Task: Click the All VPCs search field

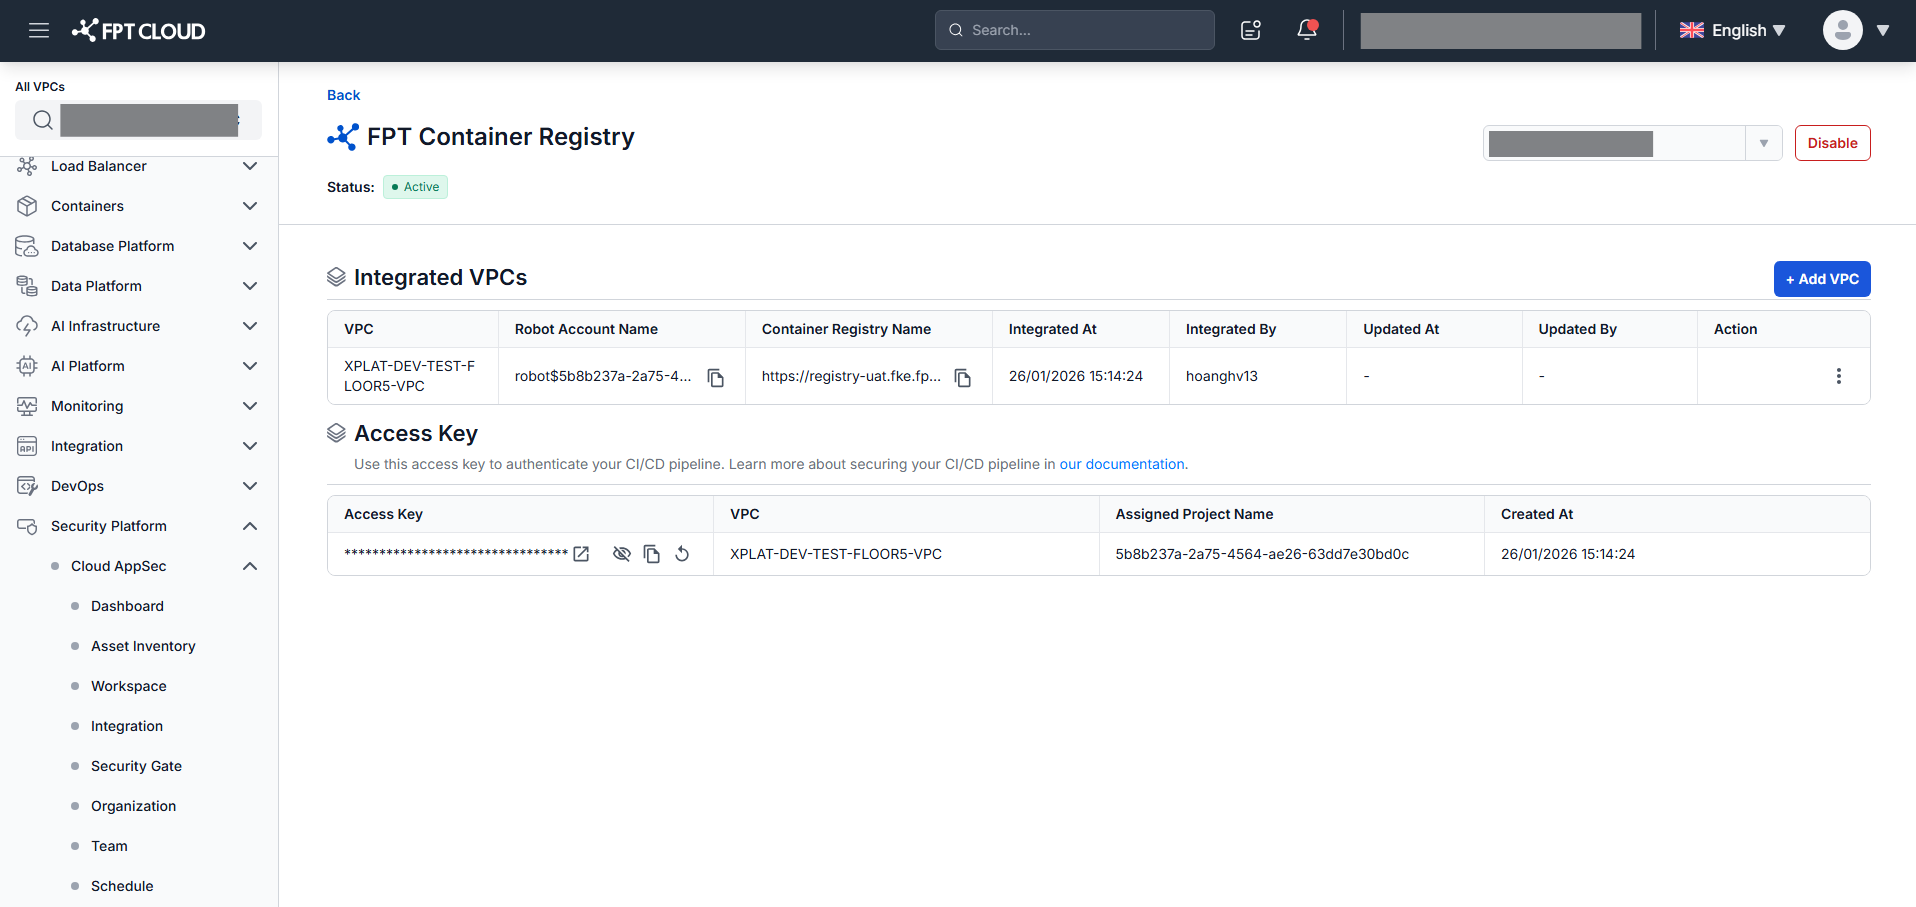Action: click(x=138, y=120)
